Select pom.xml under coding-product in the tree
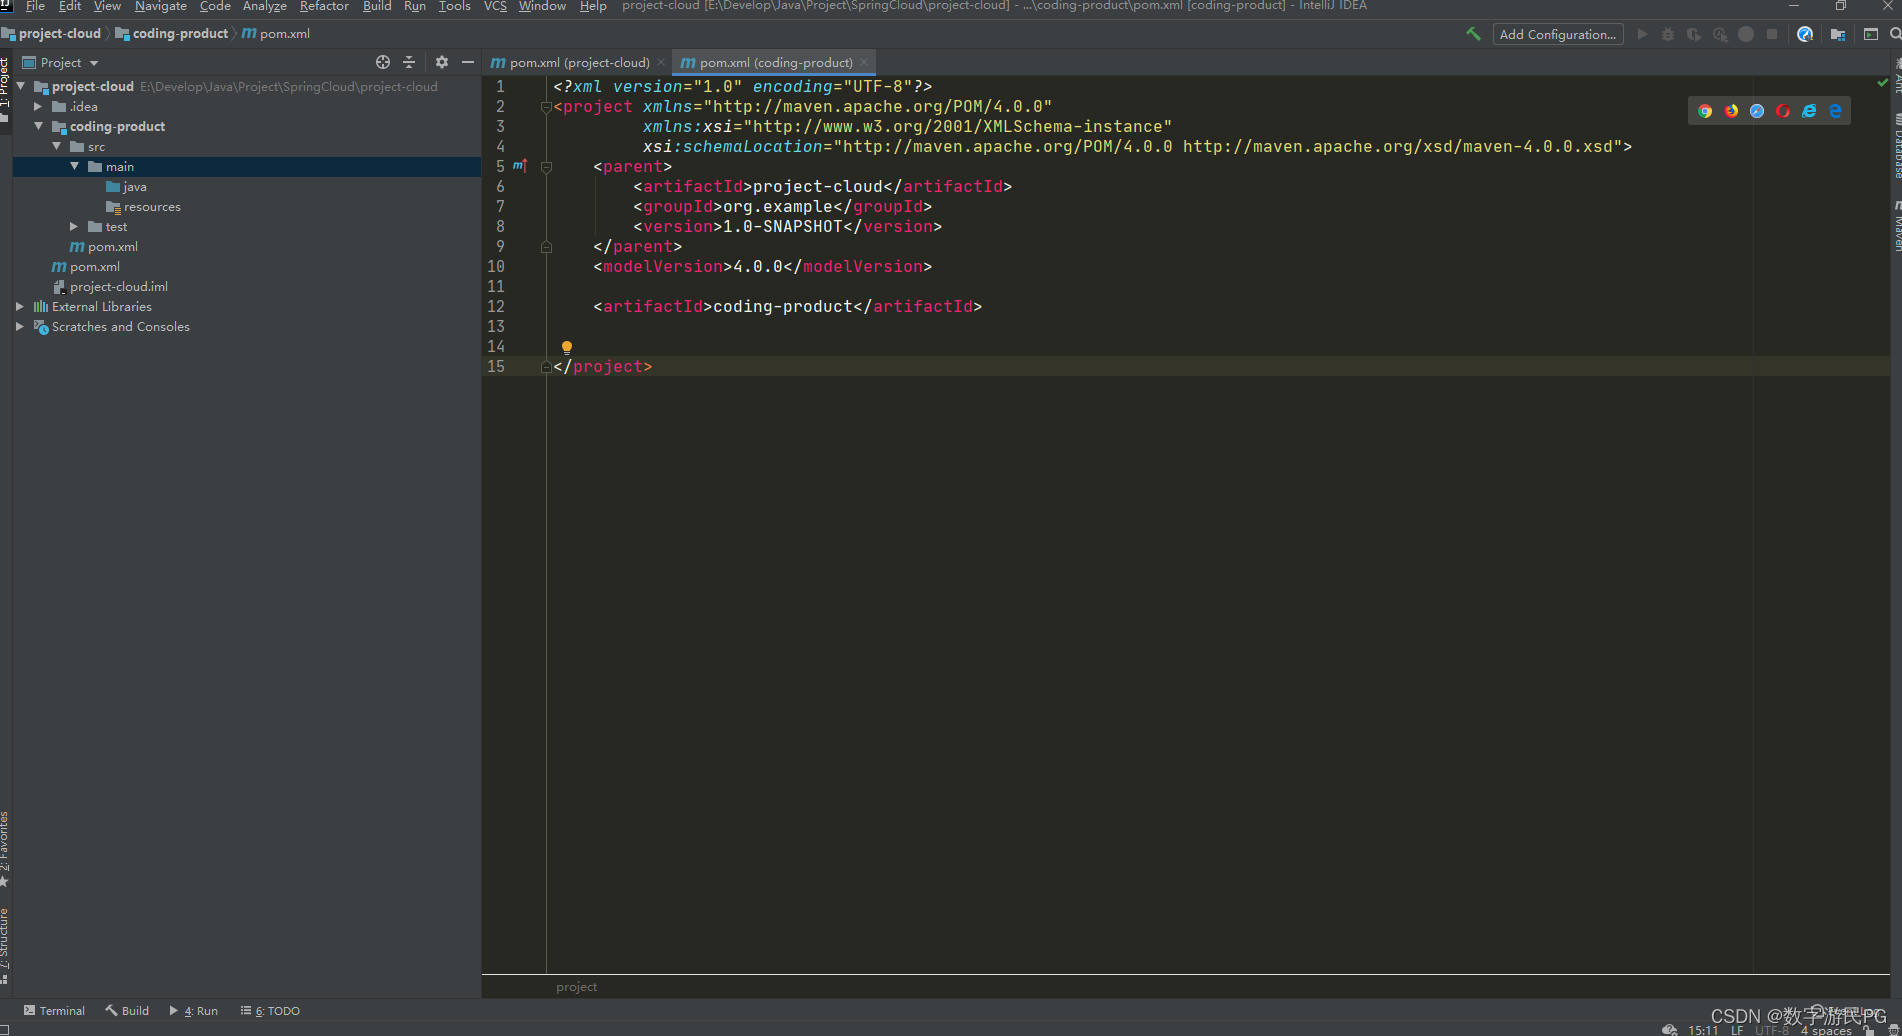 [104, 246]
